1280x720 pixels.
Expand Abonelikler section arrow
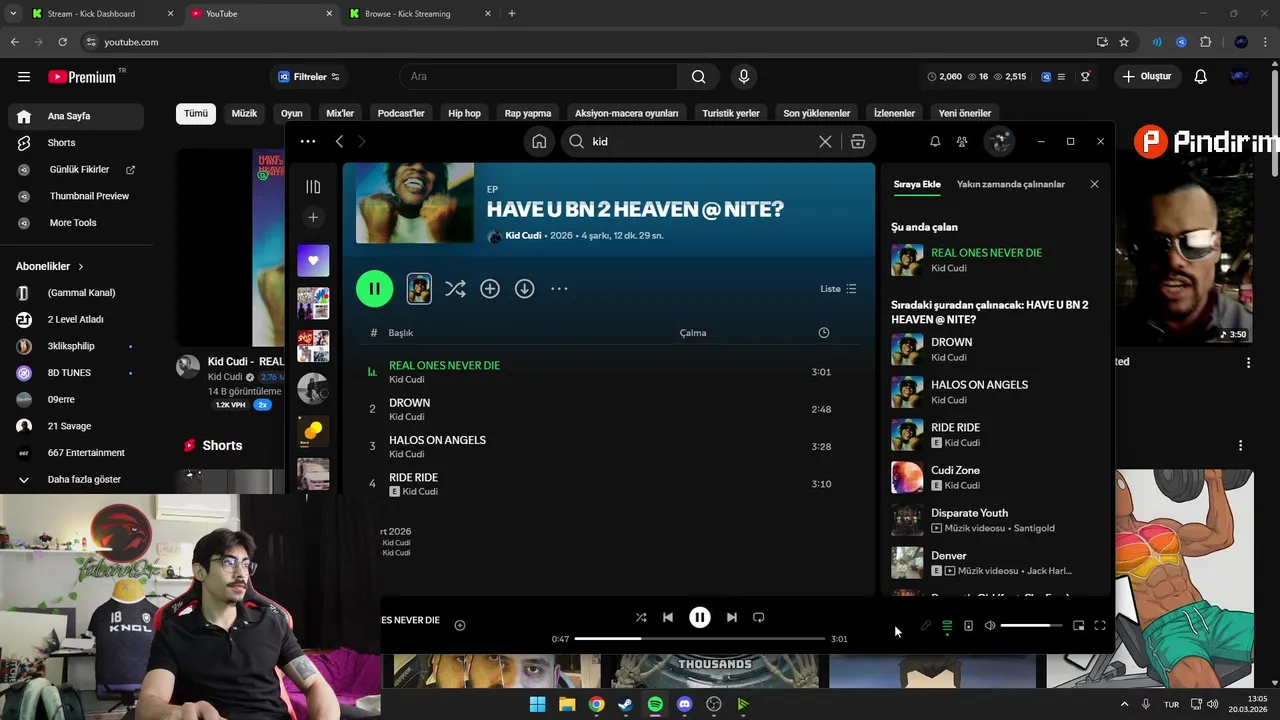point(81,267)
